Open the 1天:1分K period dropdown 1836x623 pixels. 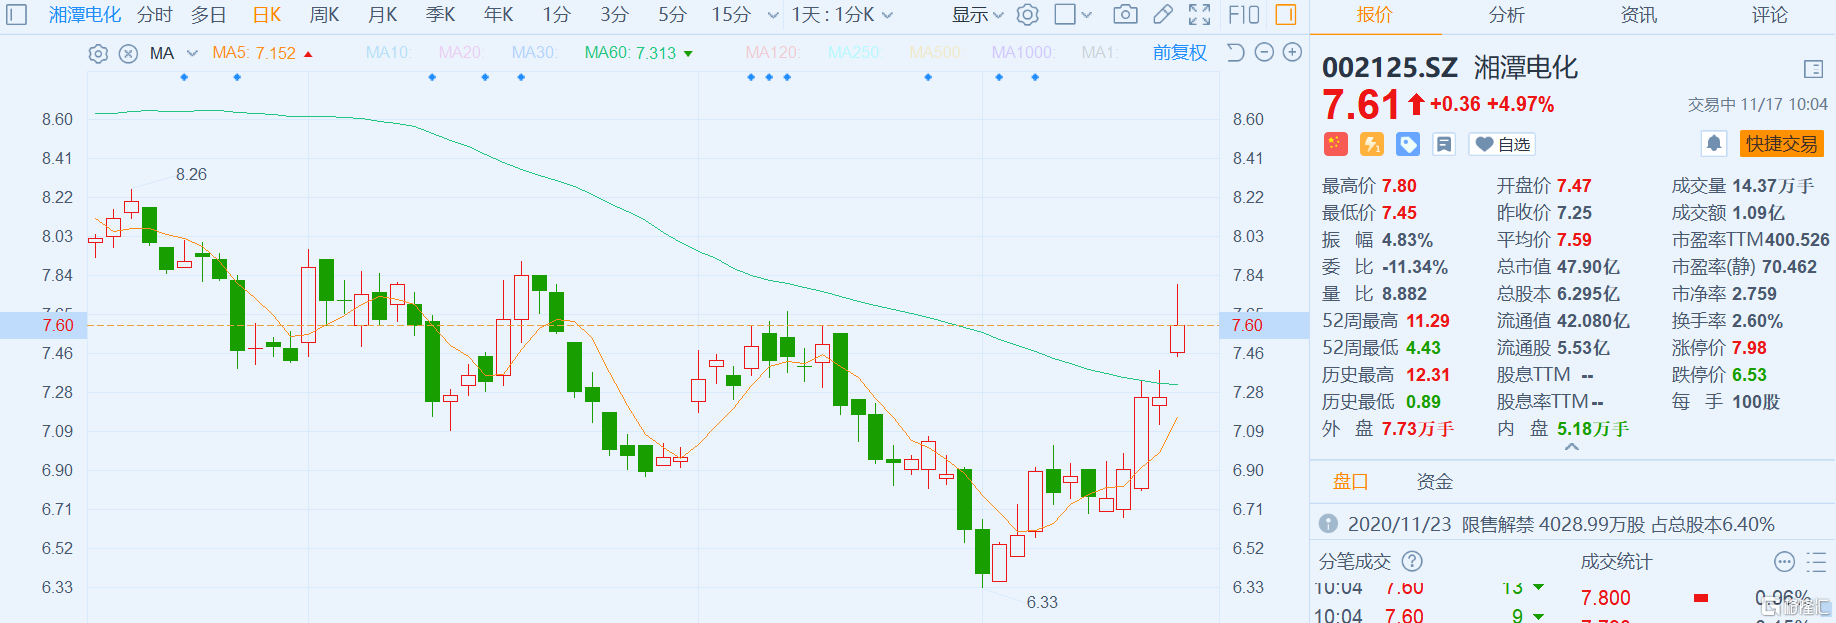pyautogui.click(x=842, y=15)
